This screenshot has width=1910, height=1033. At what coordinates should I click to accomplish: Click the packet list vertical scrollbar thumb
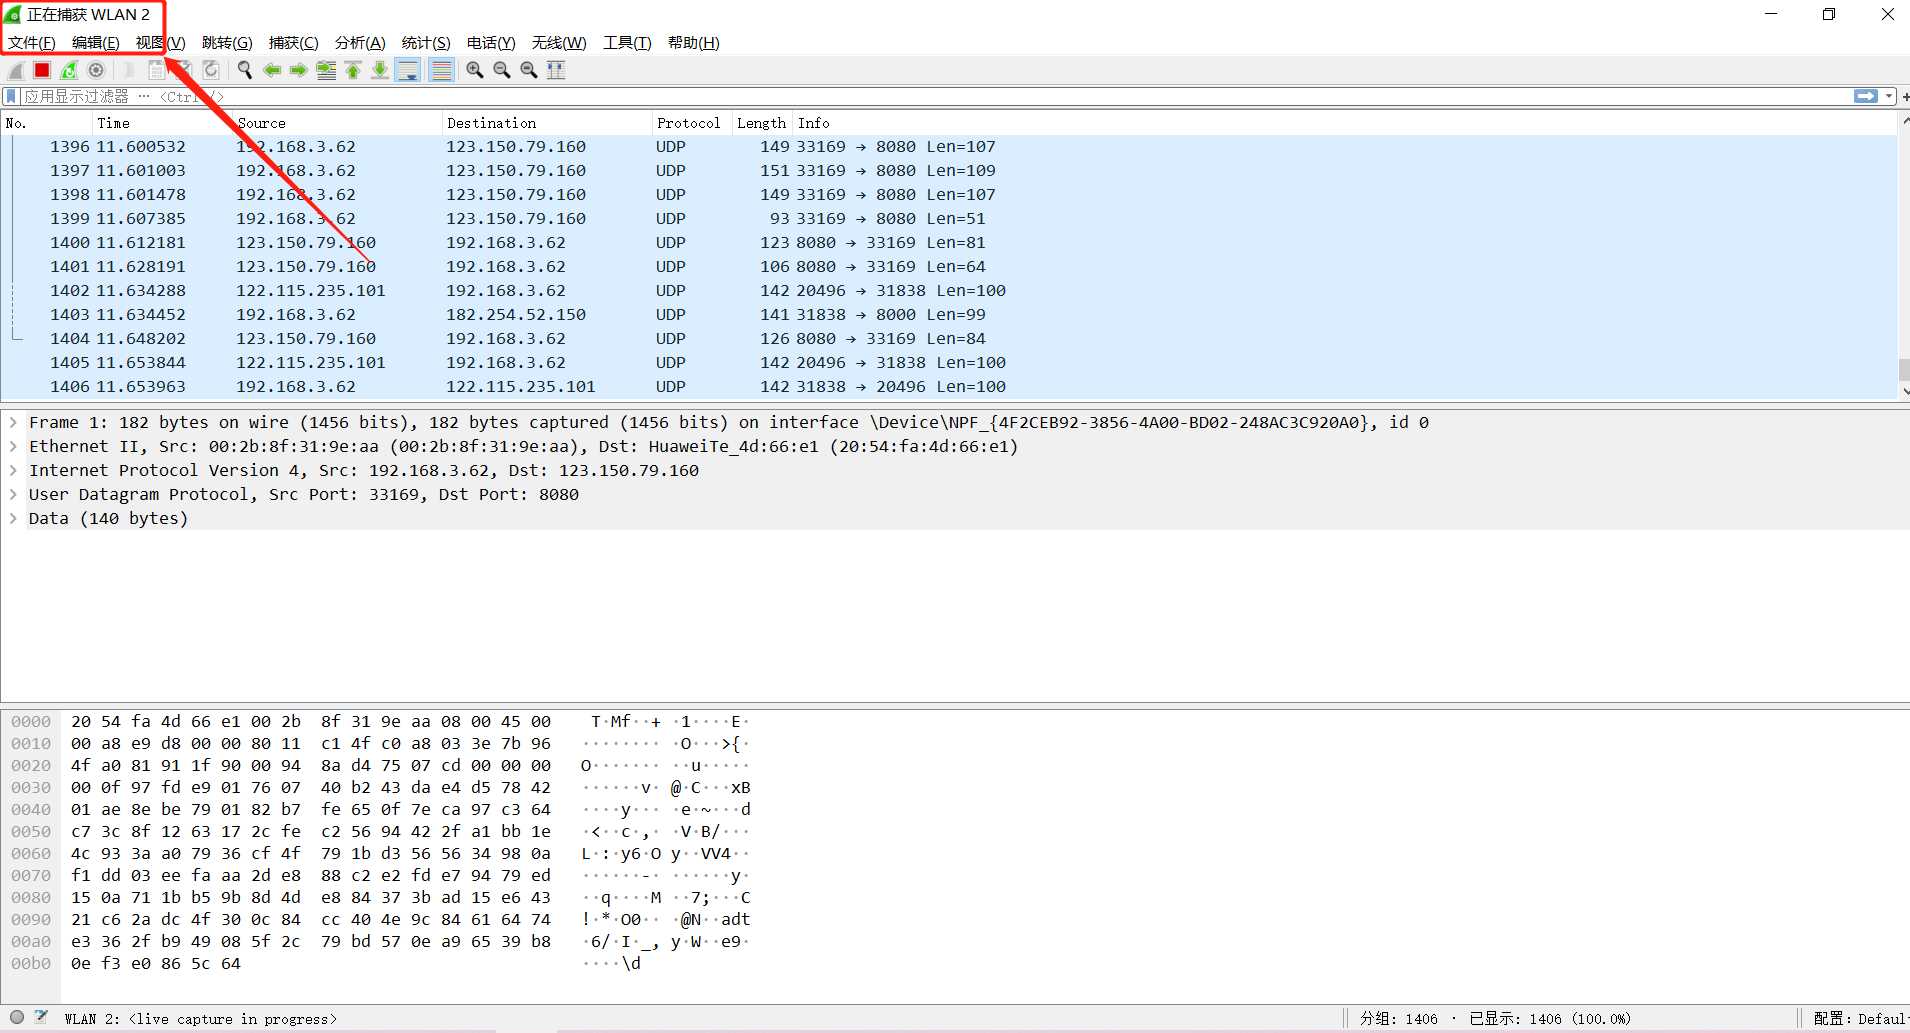tap(1904, 369)
